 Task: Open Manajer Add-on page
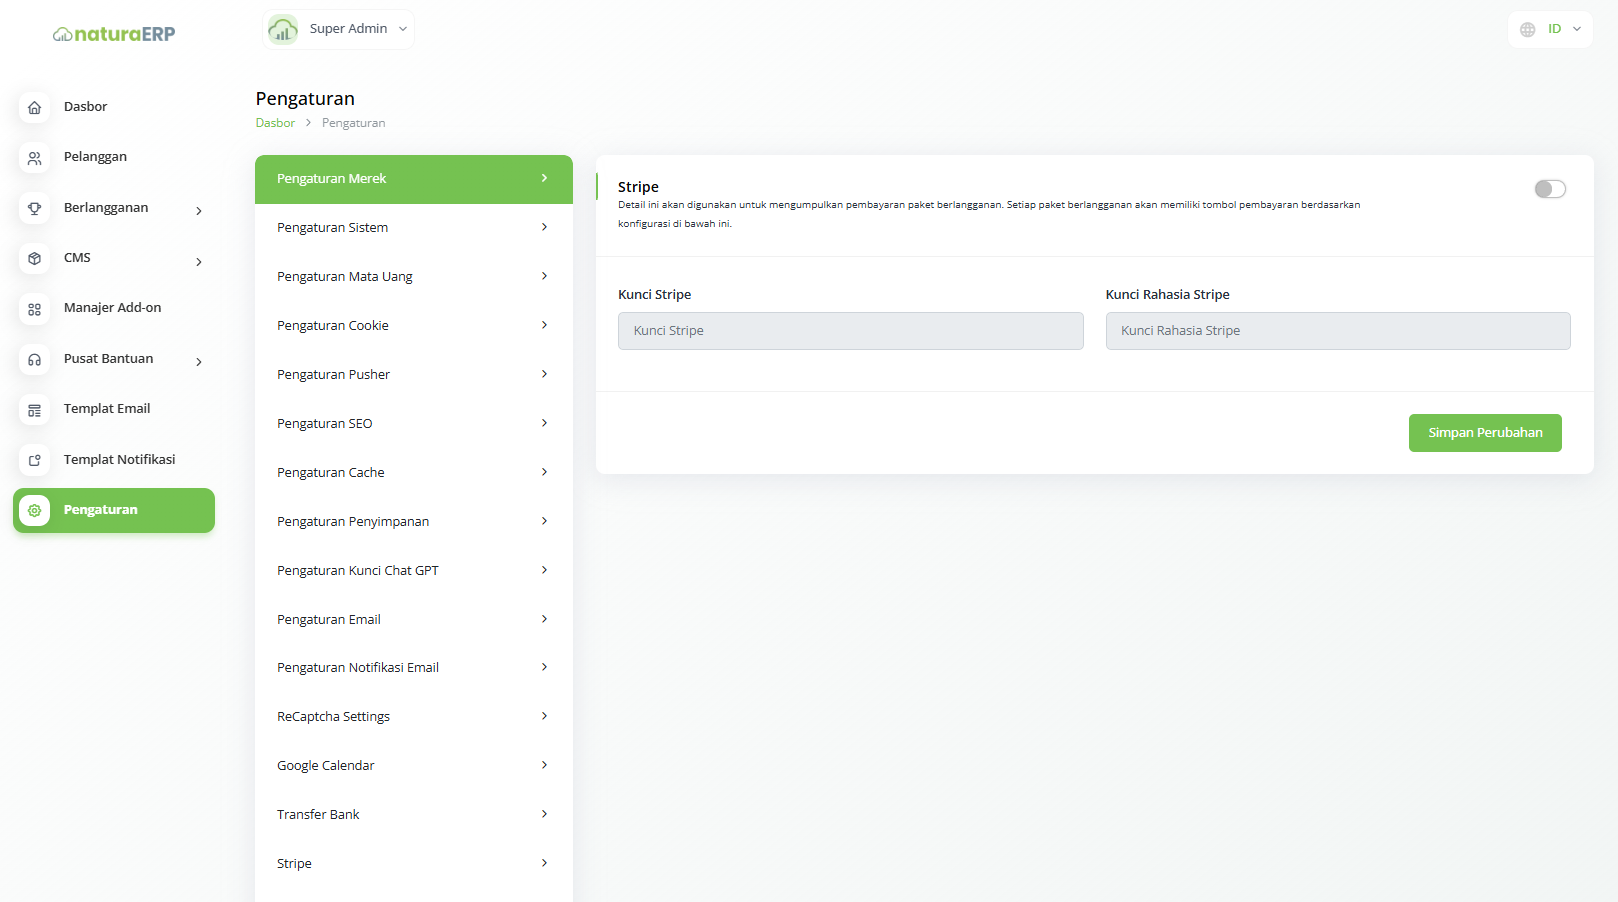pyautogui.click(x=112, y=308)
